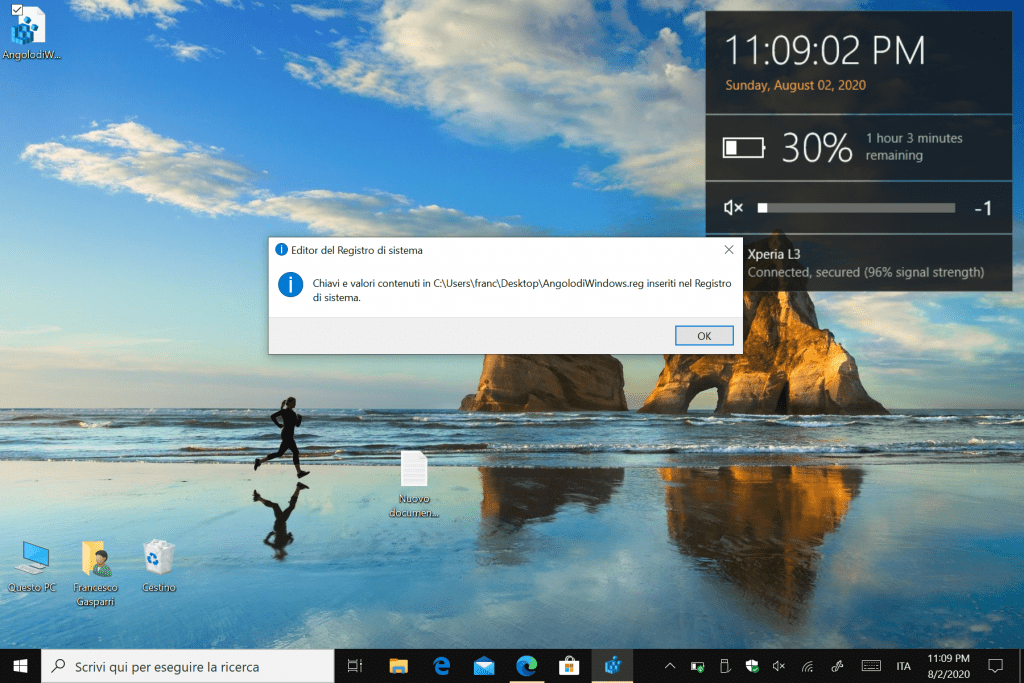Toggle the muted speaker icon in tray
The width and height of the screenshot is (1024, 683).
pos(779,666)
